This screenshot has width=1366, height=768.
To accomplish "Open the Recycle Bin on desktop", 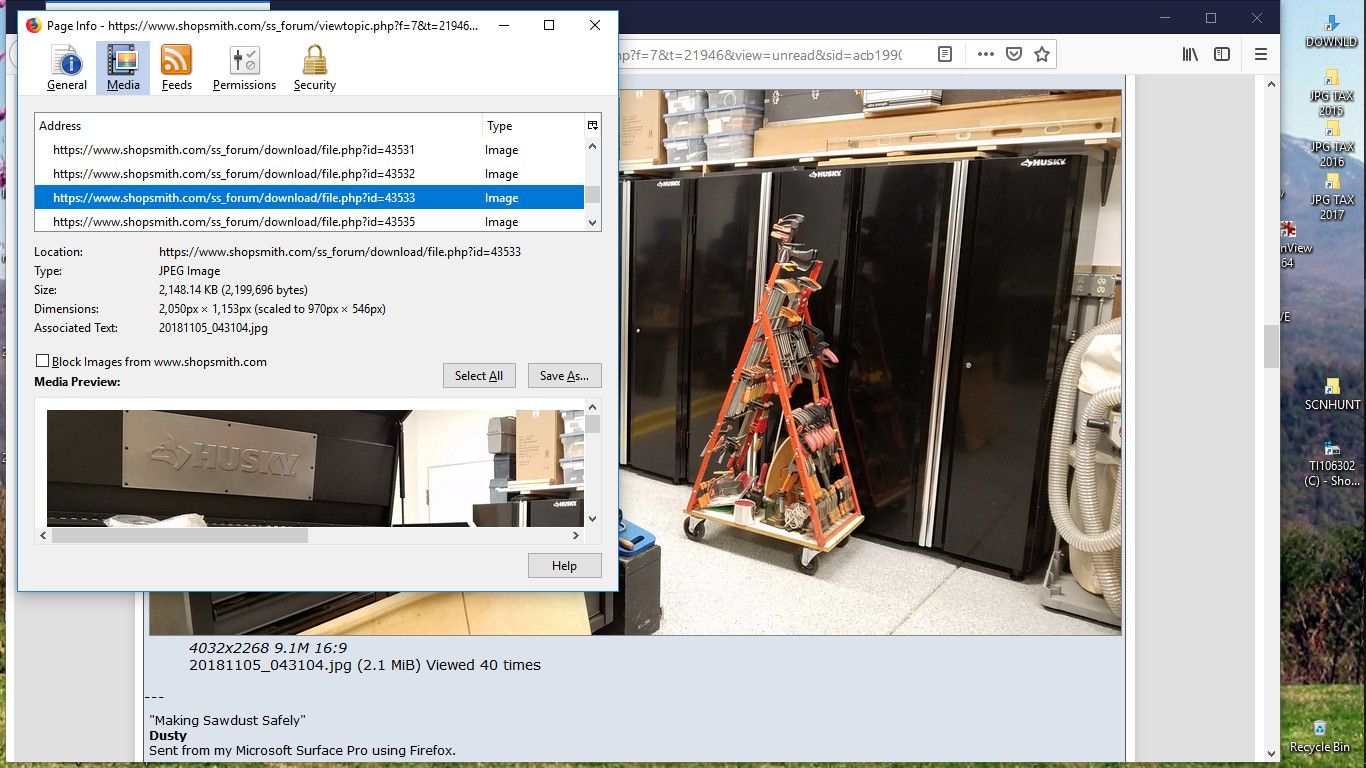I will [x=1320, y=736].
